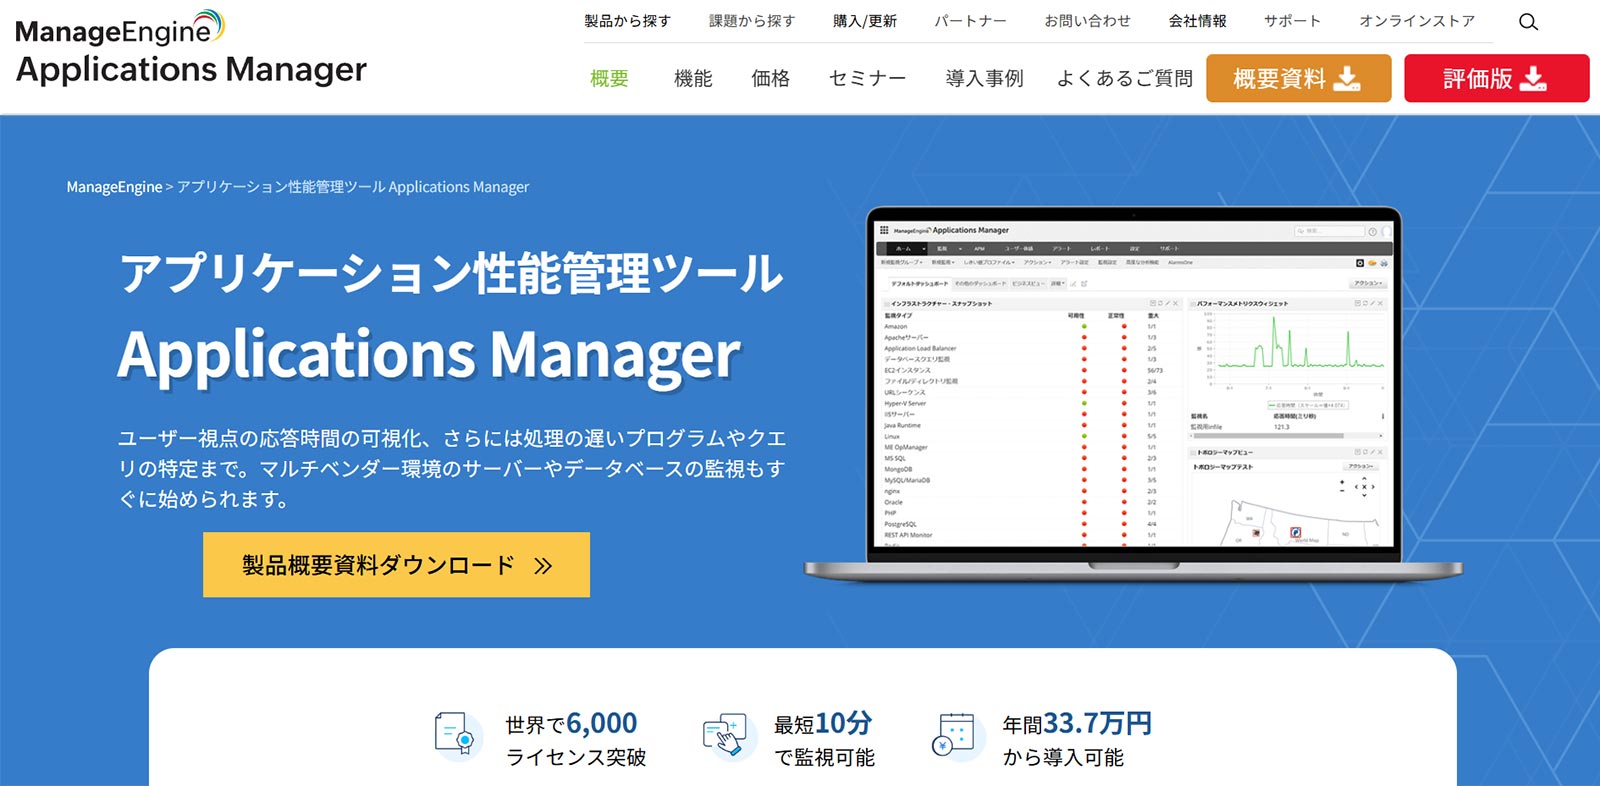Viewport: 1600px width, 786px height.
Task: Open the 購入/更新 menu
Action: tap(864, 21)
